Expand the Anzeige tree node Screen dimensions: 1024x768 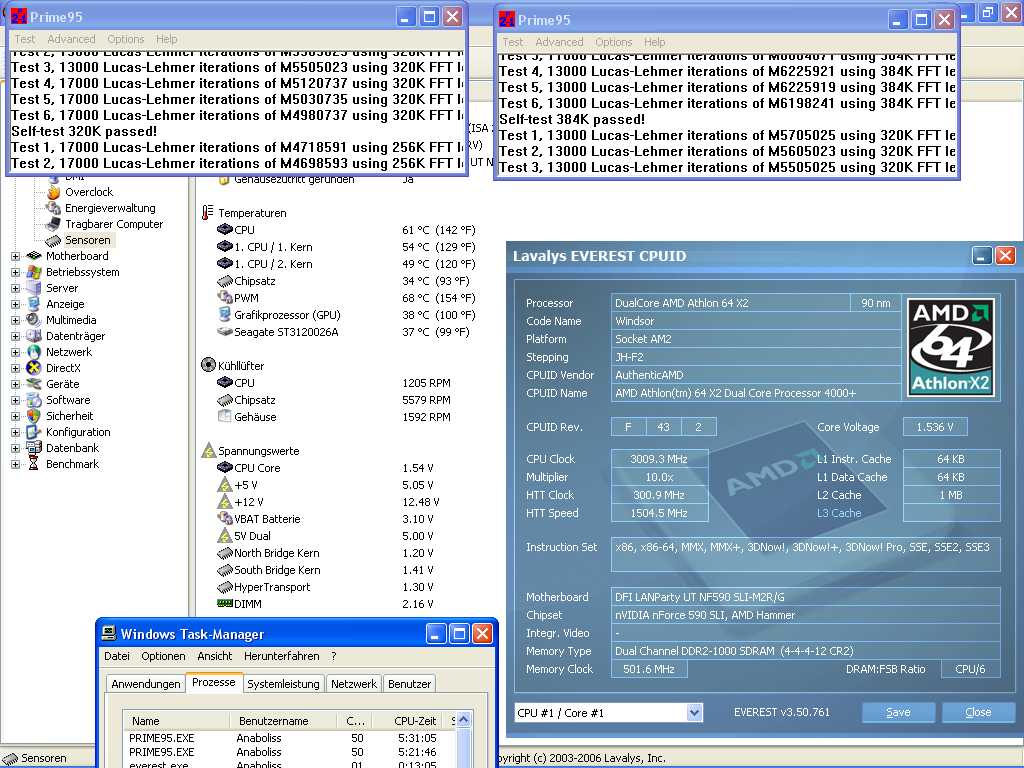16,304
